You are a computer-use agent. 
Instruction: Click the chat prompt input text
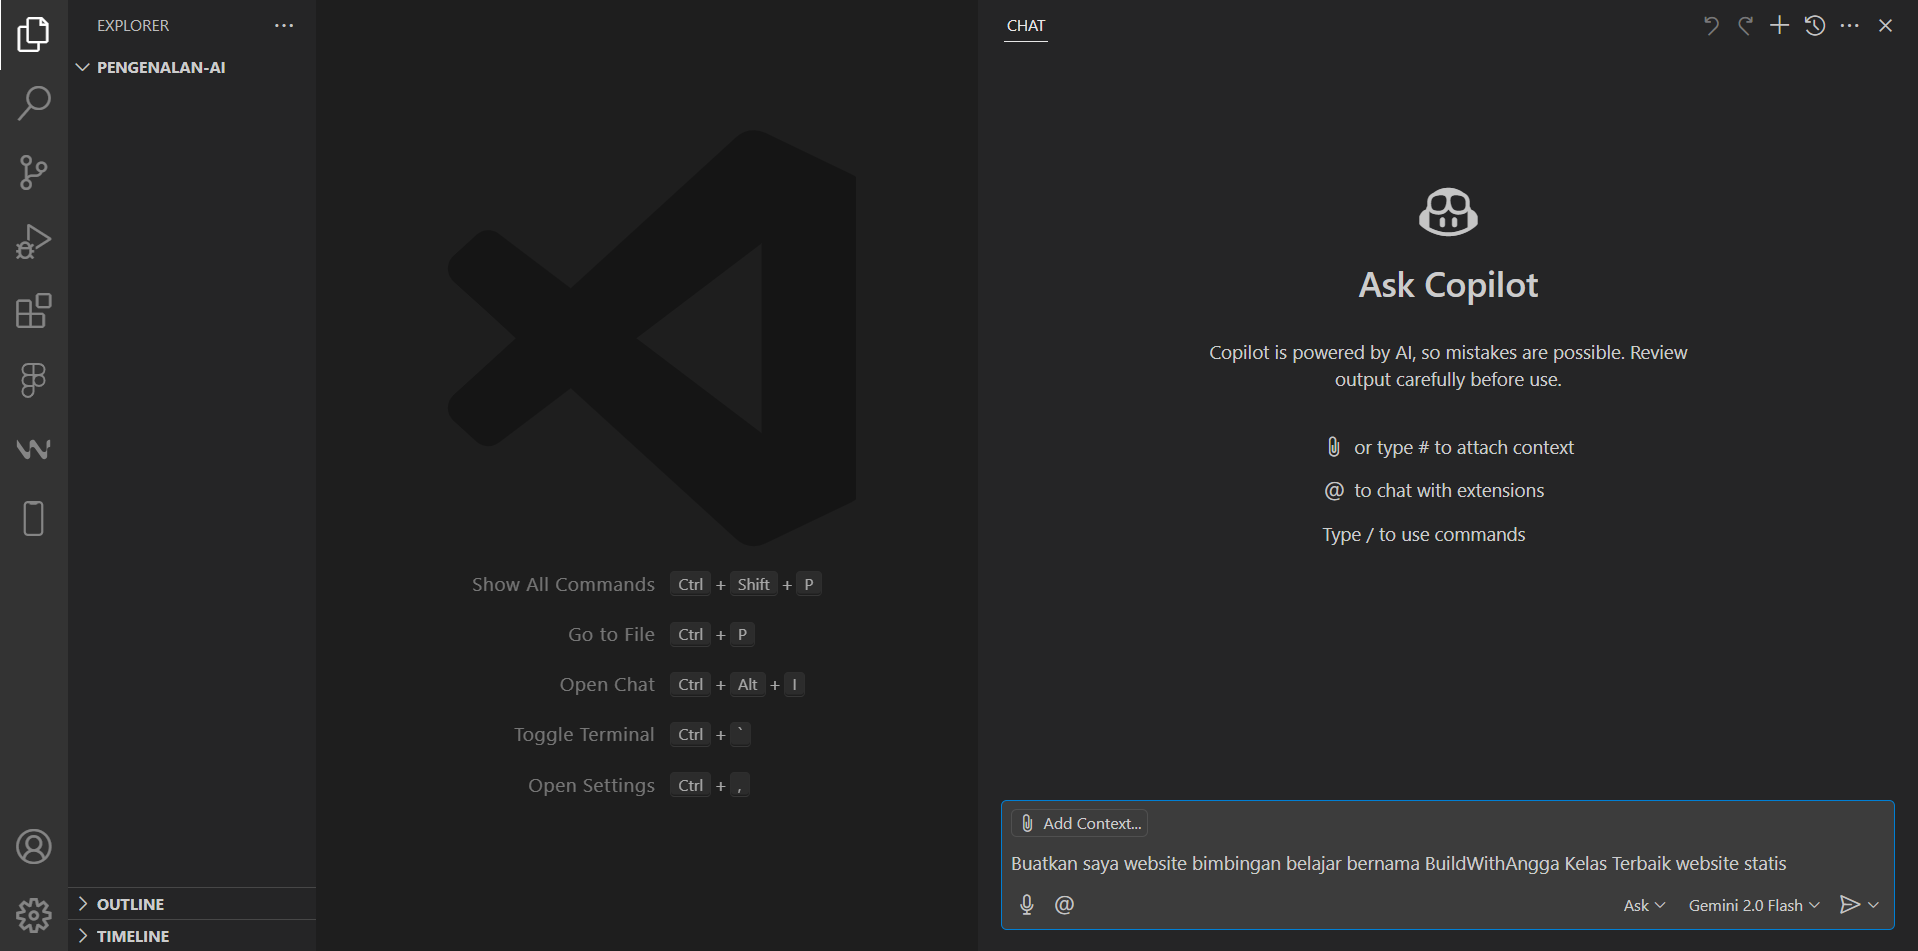1398,863
